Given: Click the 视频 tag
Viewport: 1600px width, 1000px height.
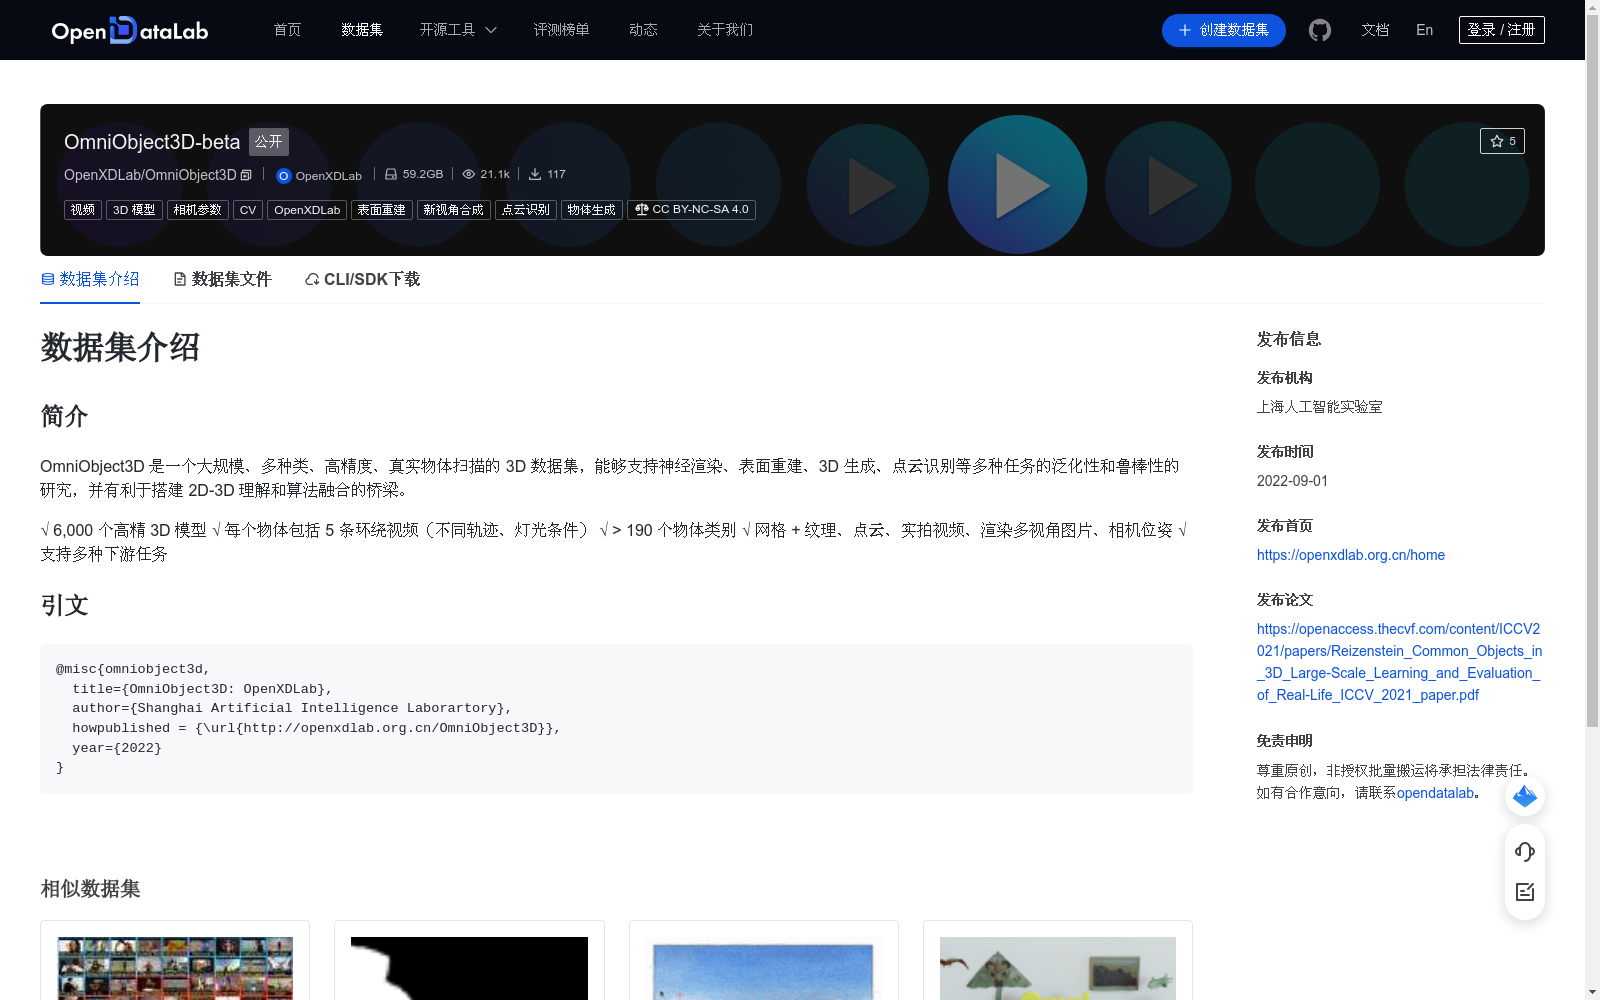Looking at the screenshot, I should pyautogui.click(x=83, y=210).
